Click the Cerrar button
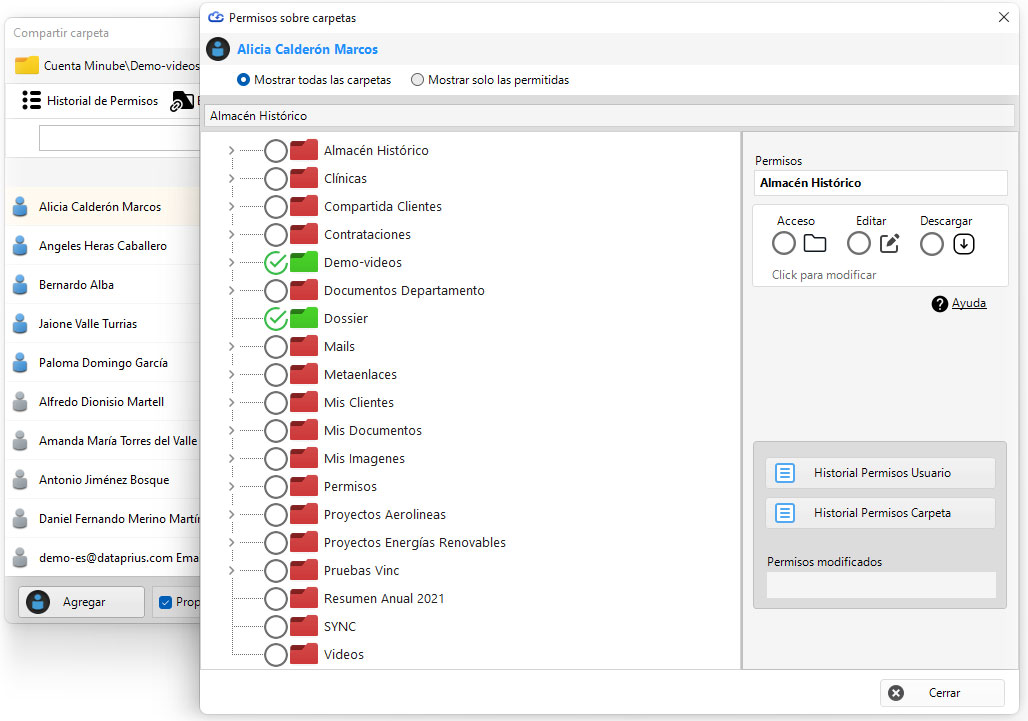The width and height of the screenshot is (1028, 721). click(942, 693)
